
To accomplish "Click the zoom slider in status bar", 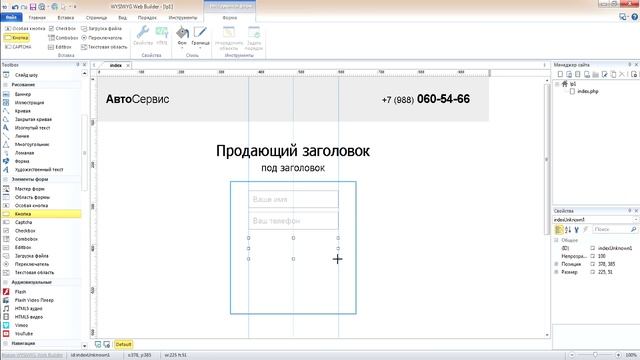I will point(595,356).
